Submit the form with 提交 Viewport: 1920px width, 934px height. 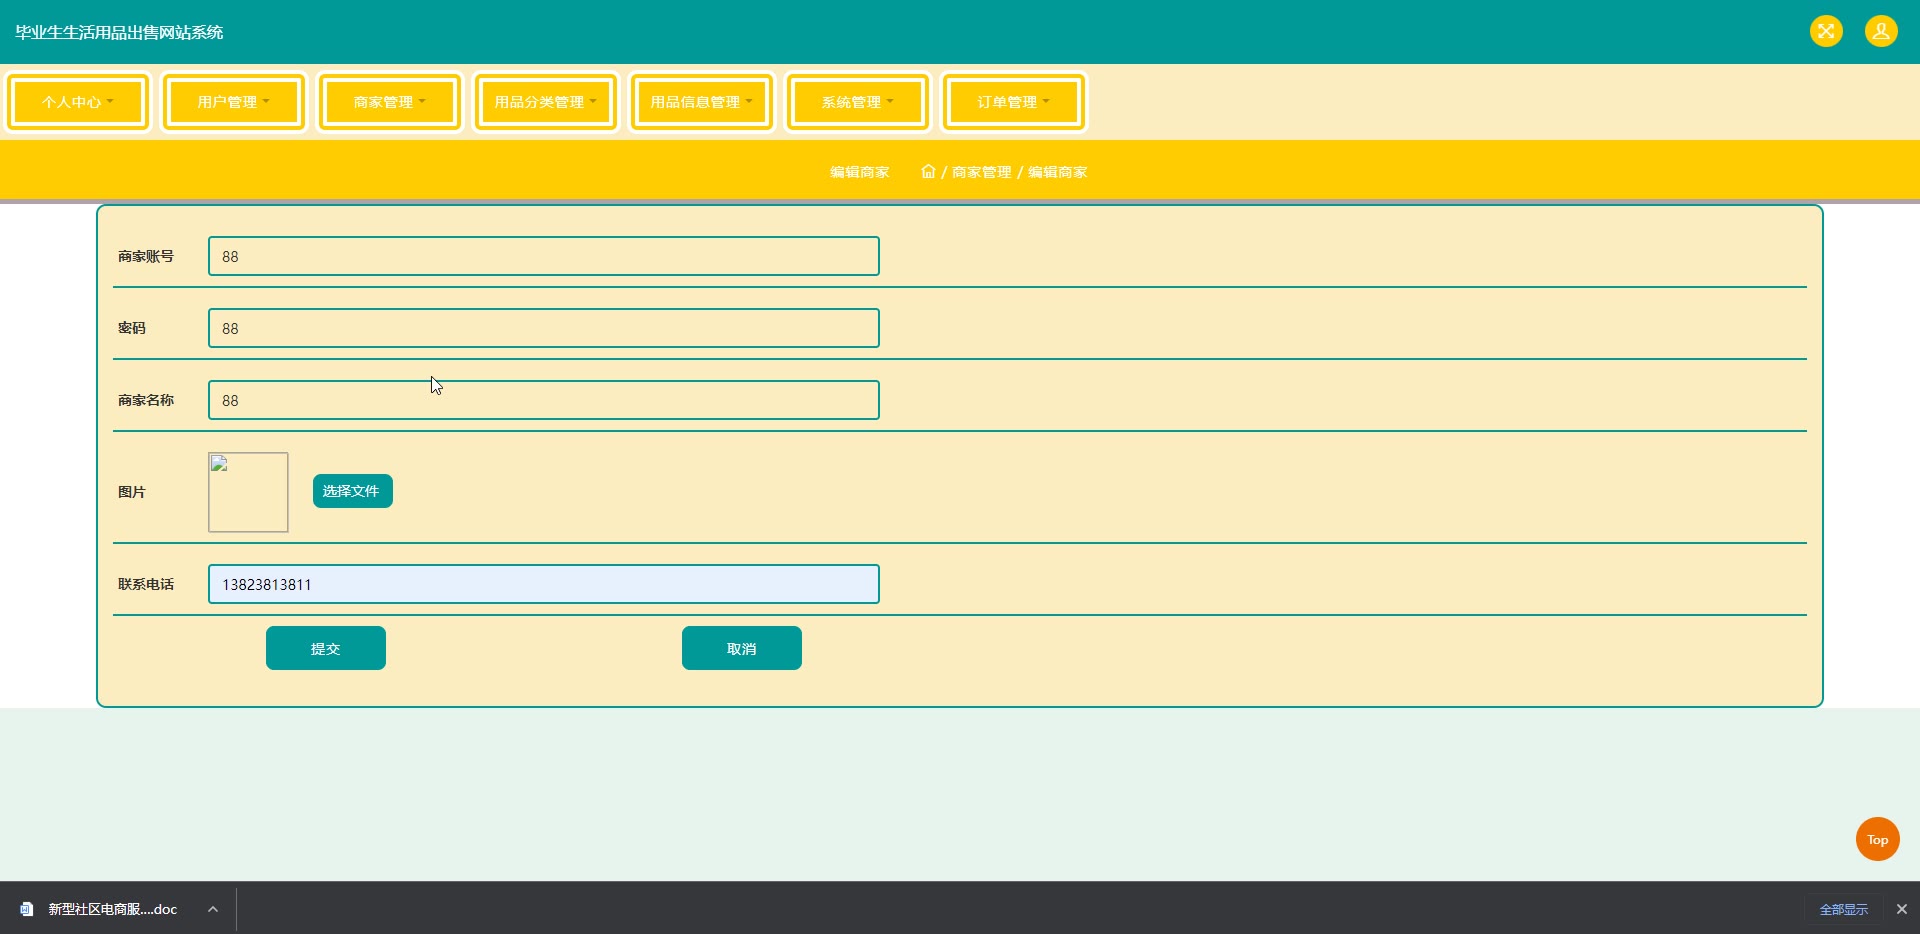click(326, 648)
